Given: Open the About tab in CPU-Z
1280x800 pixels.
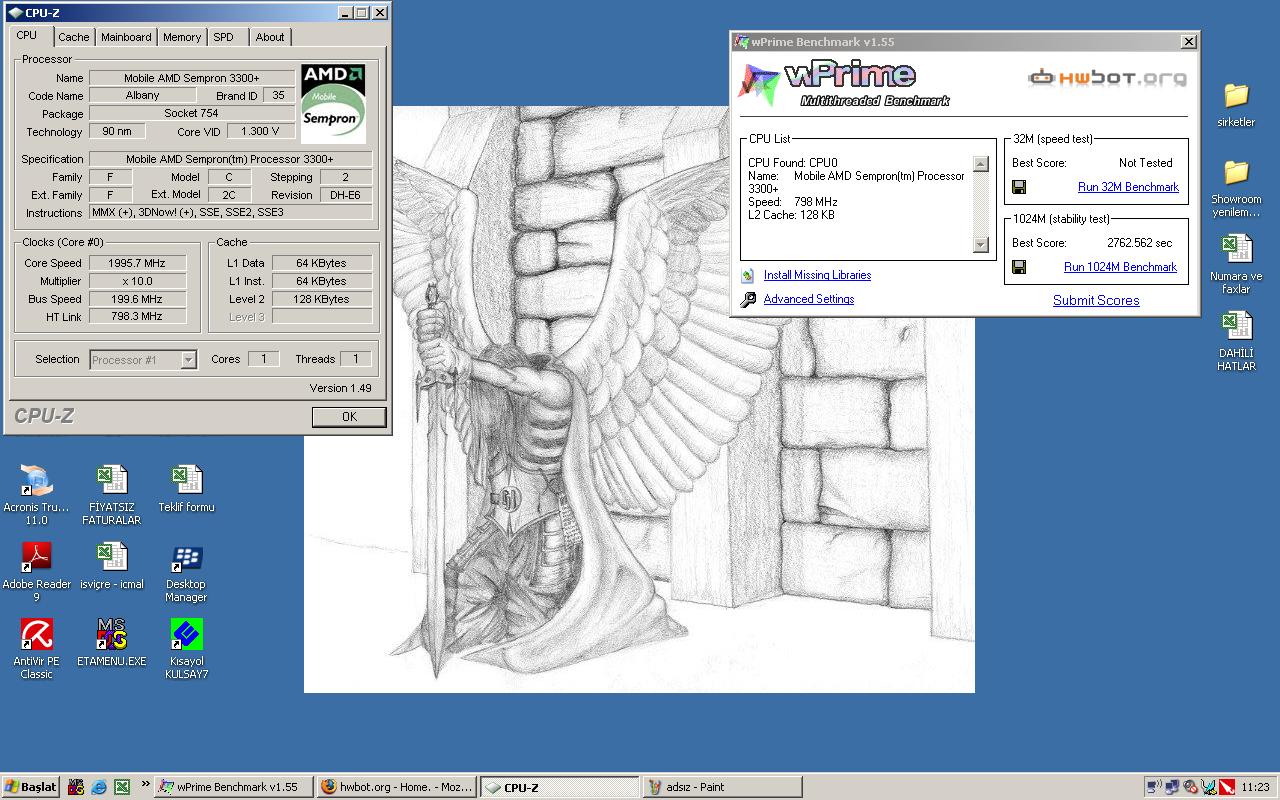Looking at the screenshot, I should [270, 37].
